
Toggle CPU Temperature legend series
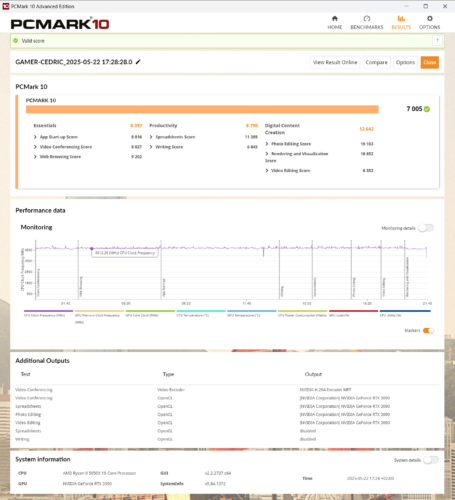201,313
